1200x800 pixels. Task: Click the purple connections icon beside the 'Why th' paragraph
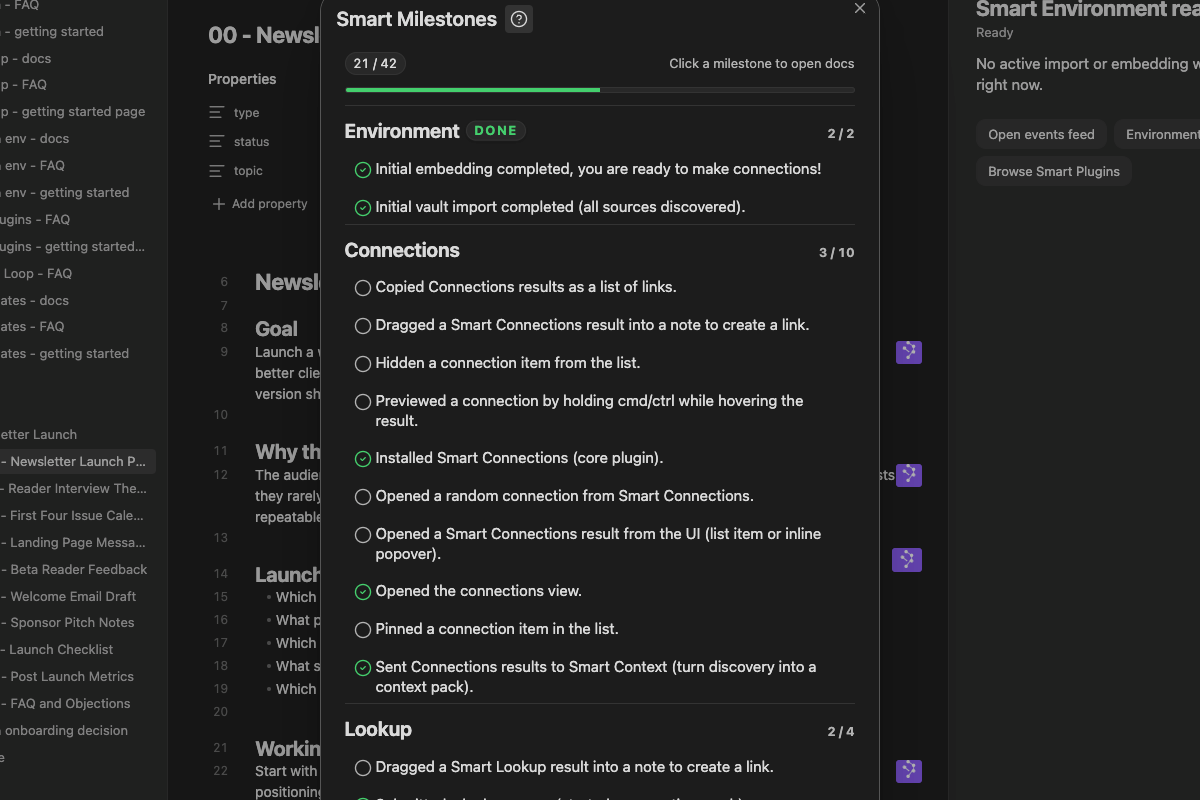coord(908,475)
